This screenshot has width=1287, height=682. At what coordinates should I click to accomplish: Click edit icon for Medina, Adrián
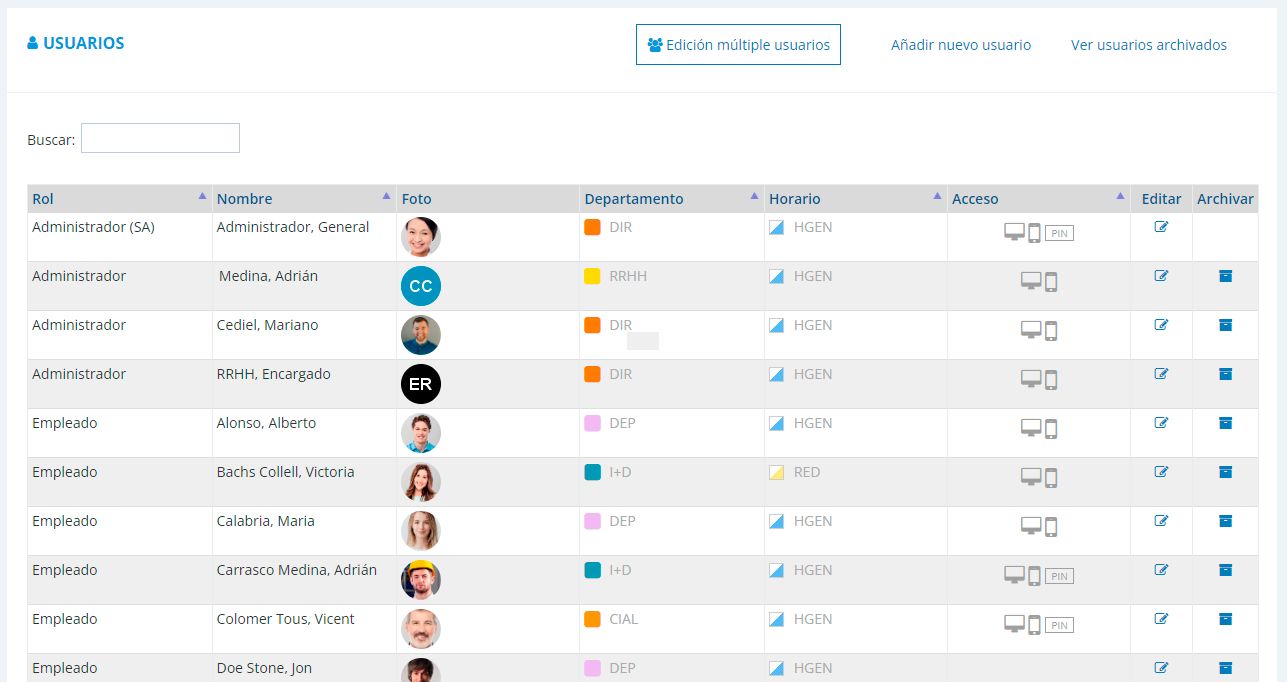point(1161,276)
